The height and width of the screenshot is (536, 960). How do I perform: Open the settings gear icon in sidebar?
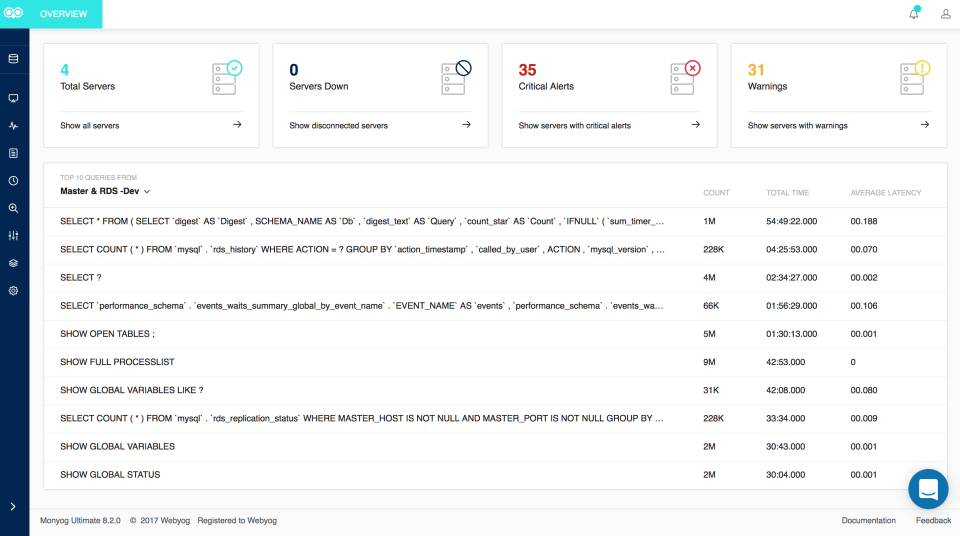pyautogui.click(x=13, y=290)
